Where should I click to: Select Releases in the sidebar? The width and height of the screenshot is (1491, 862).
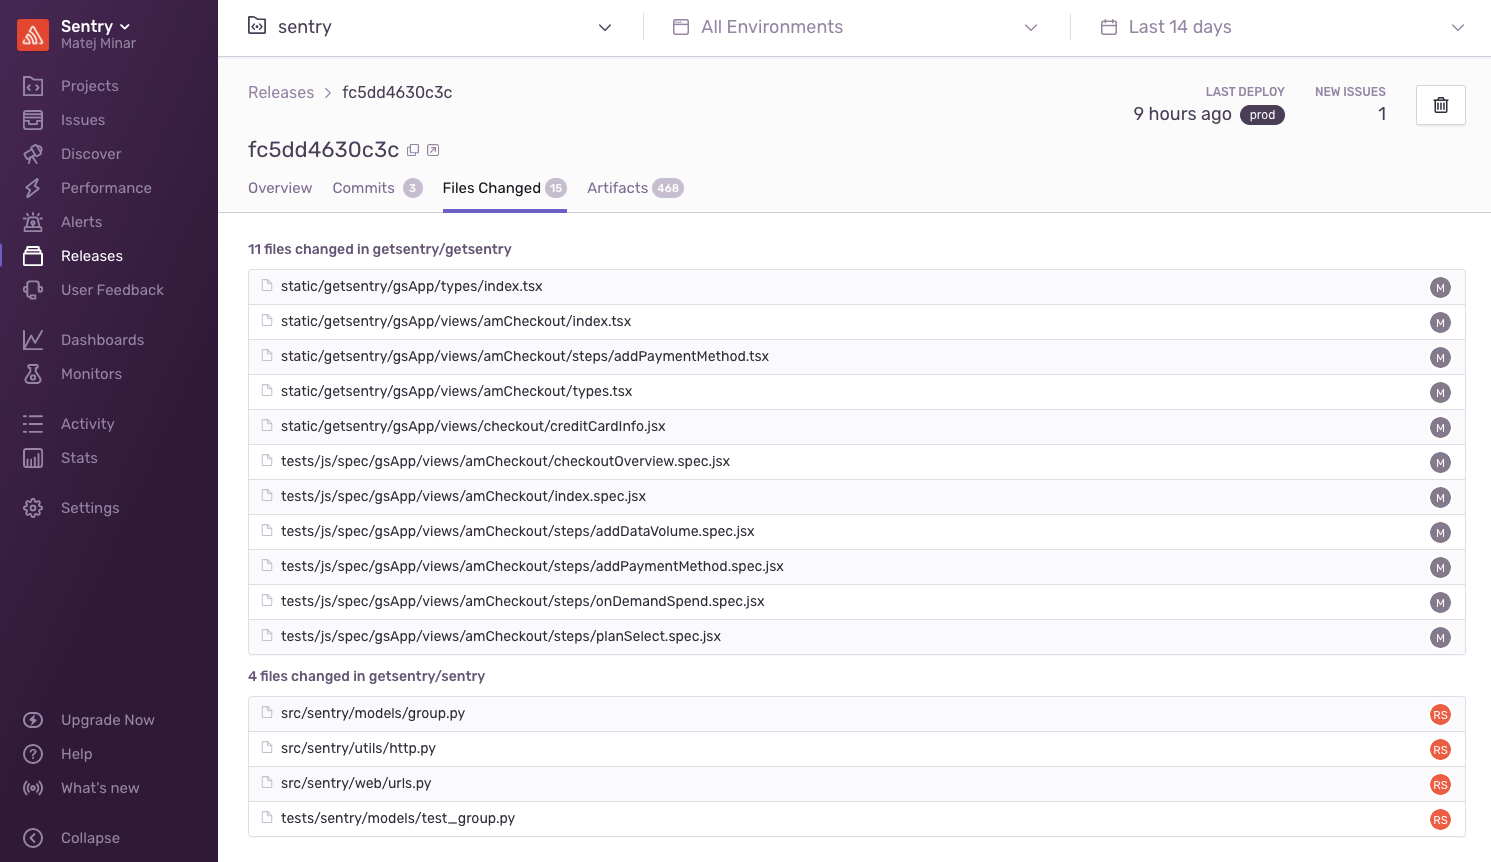click(91, 256)
